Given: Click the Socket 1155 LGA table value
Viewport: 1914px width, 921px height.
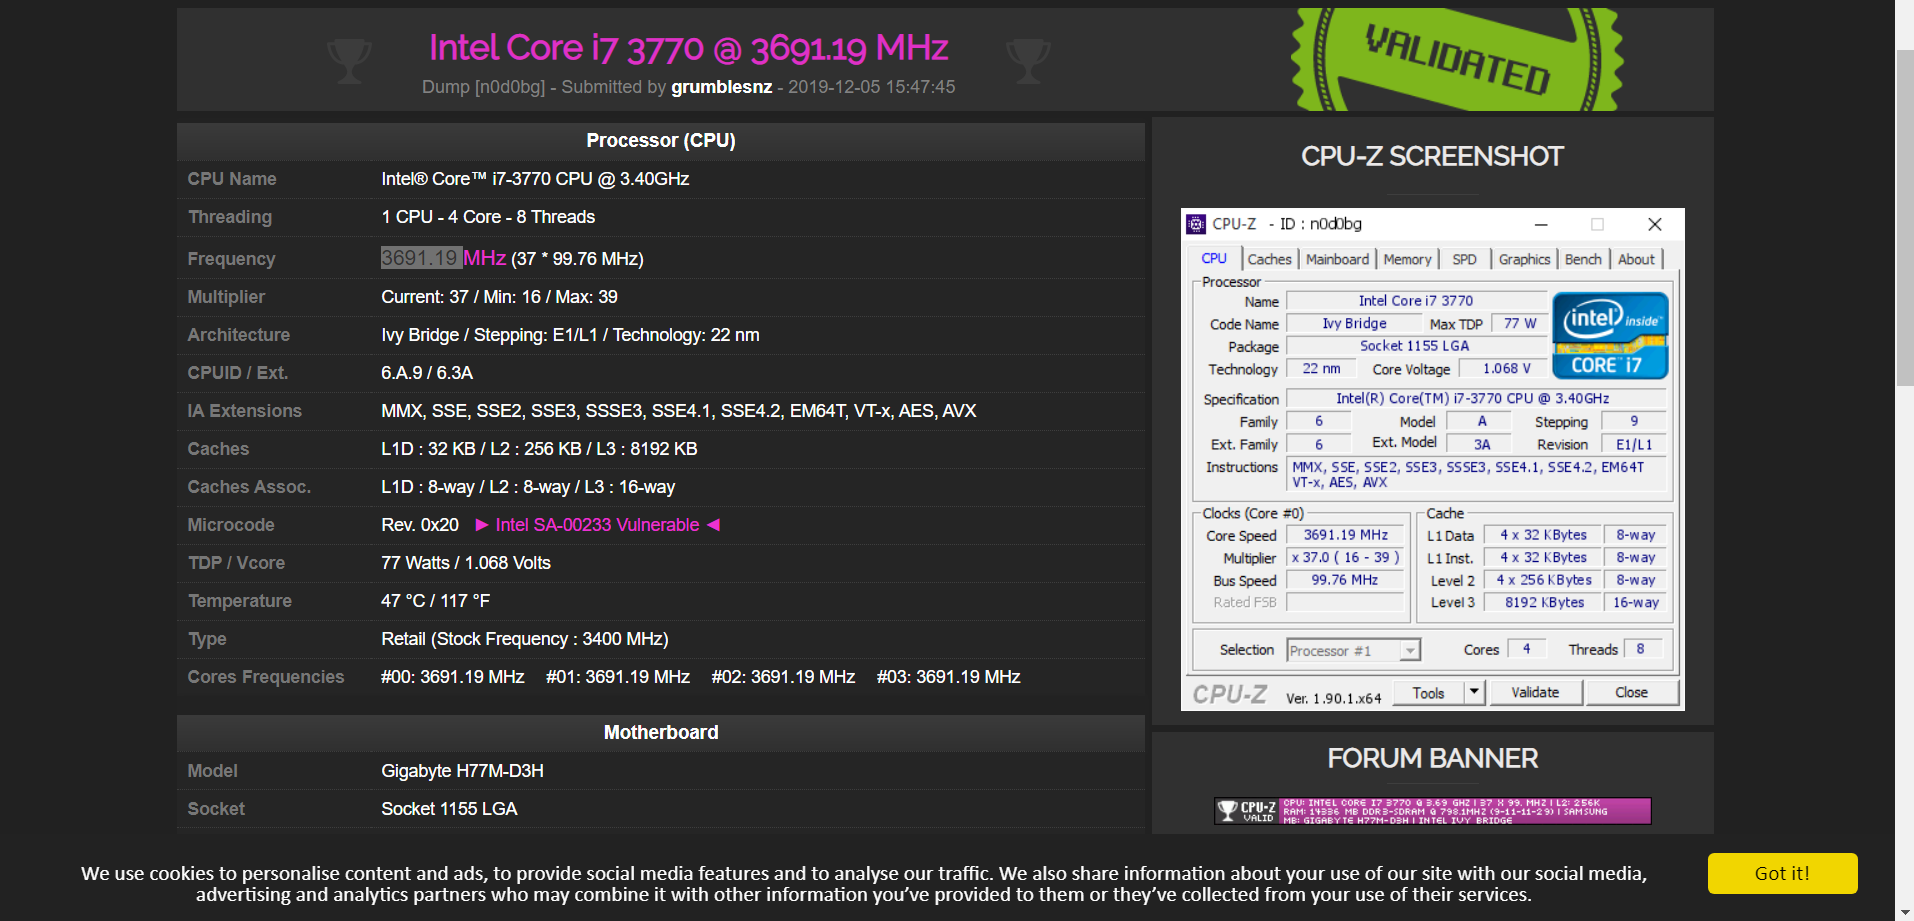Looking at the screenshot, I should click(449, 809).
